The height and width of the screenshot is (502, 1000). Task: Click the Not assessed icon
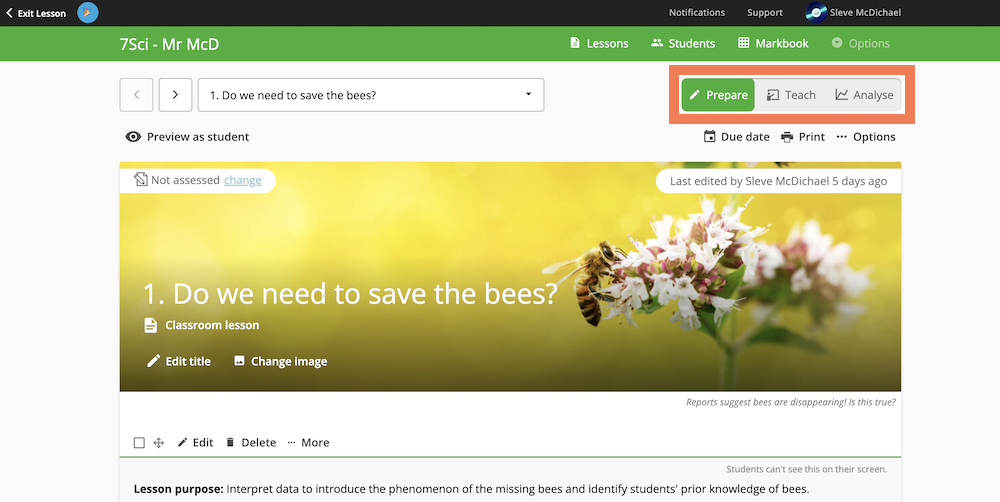[x=141, y=180]
